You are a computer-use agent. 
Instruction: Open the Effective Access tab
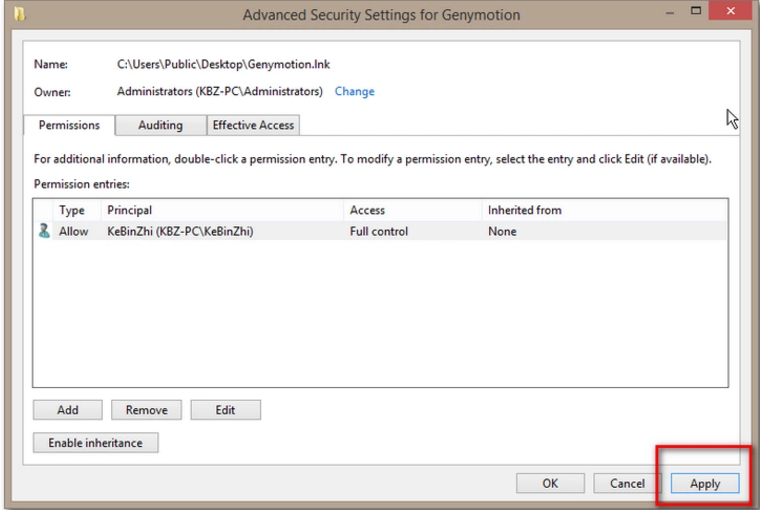point(253,125)
